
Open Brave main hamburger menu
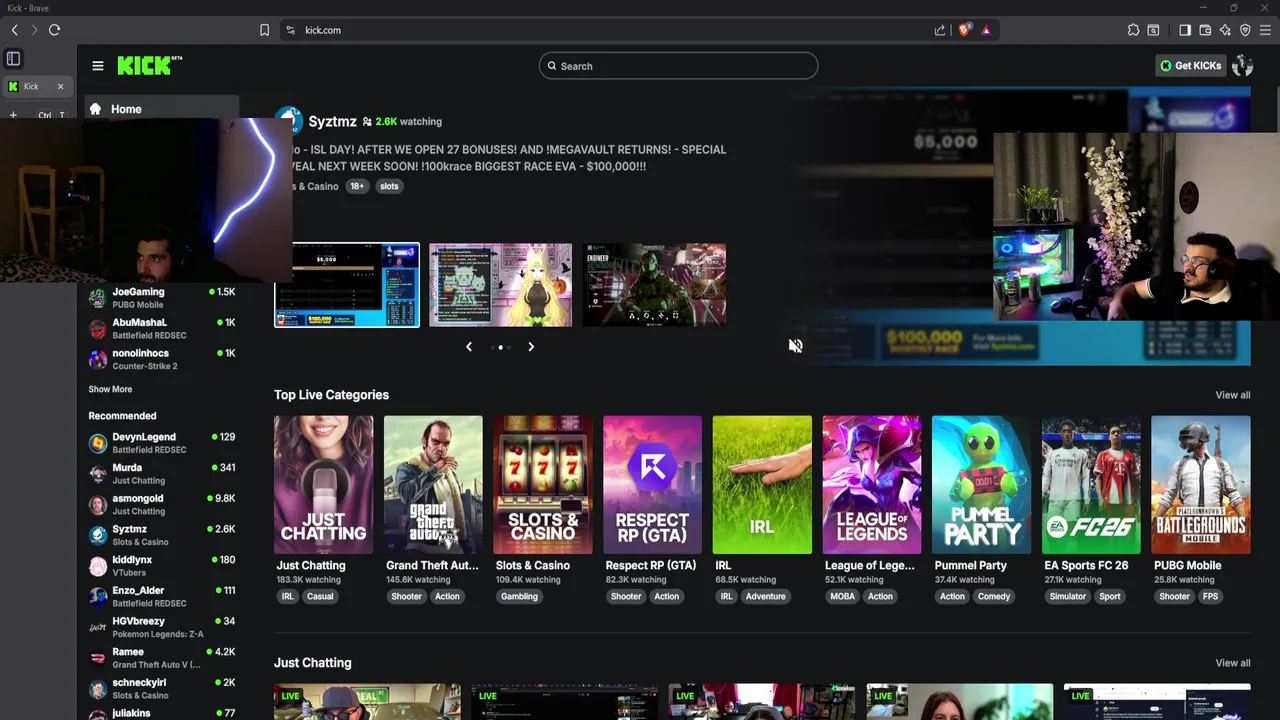pos(1265,30)
